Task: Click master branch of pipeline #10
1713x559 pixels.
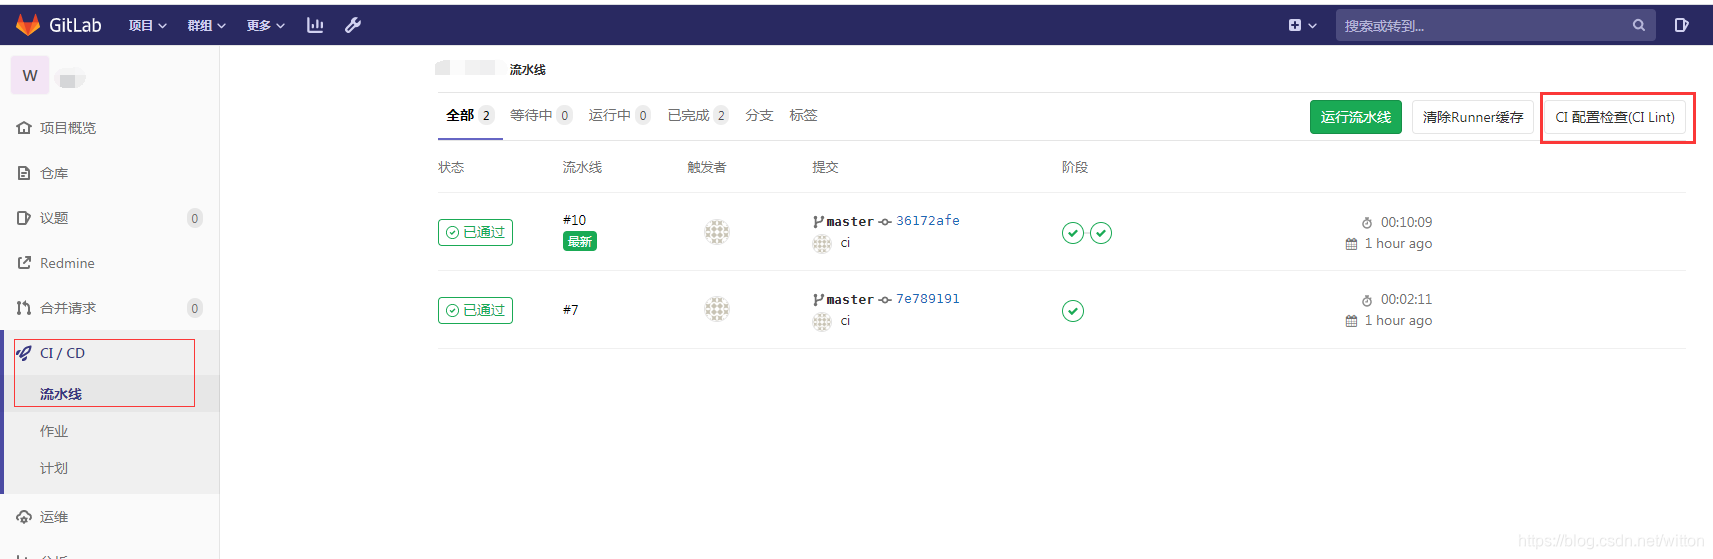Action: (x=850, y=222)
